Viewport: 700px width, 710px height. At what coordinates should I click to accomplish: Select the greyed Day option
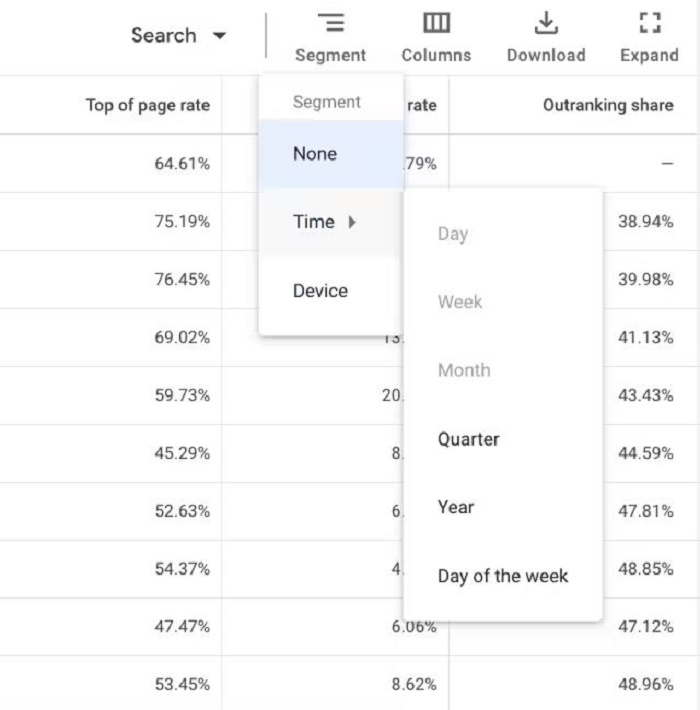503,234
